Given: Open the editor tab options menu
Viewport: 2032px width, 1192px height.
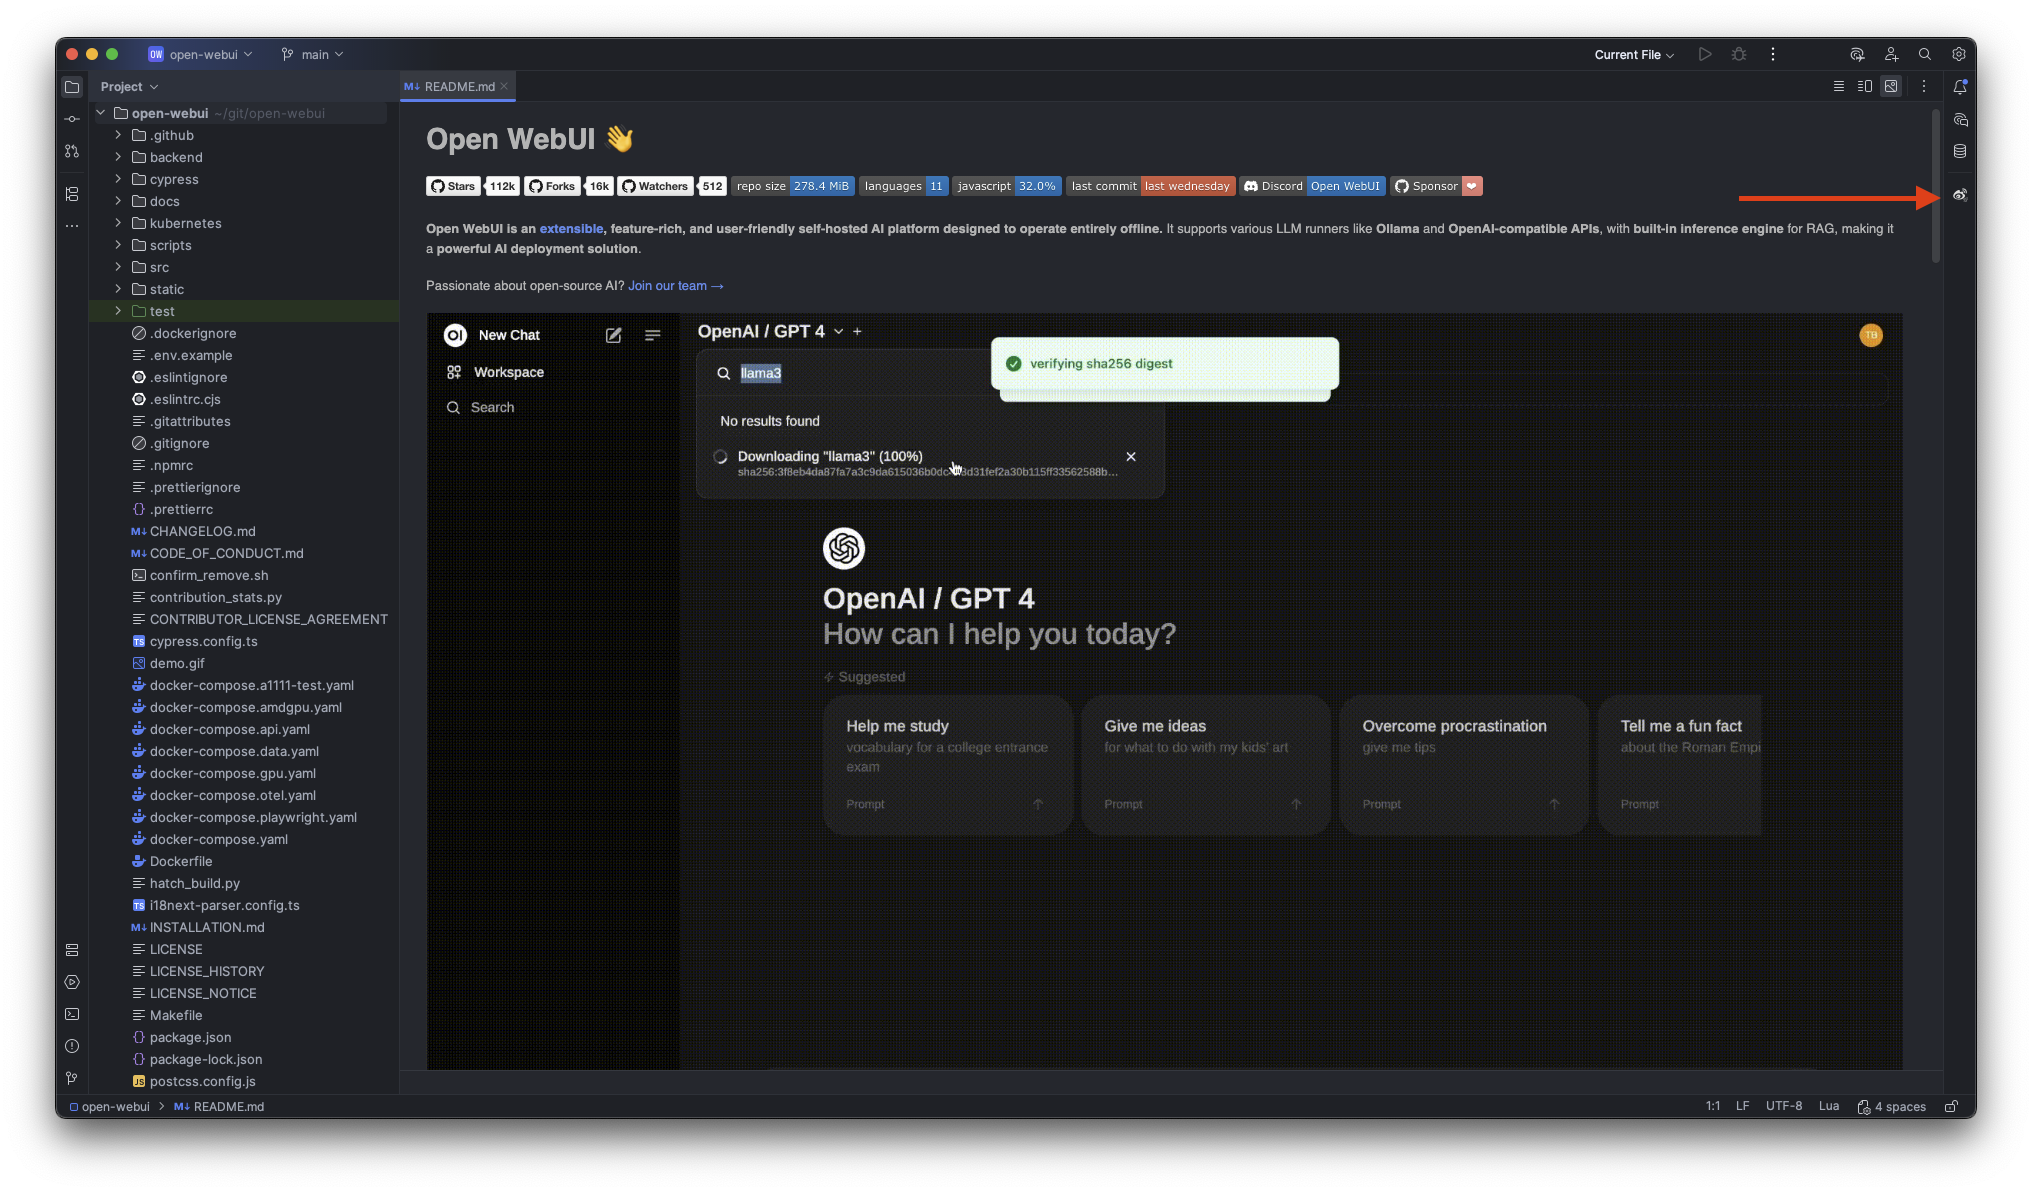Looking at the screenshot, I should [1923, 86].
